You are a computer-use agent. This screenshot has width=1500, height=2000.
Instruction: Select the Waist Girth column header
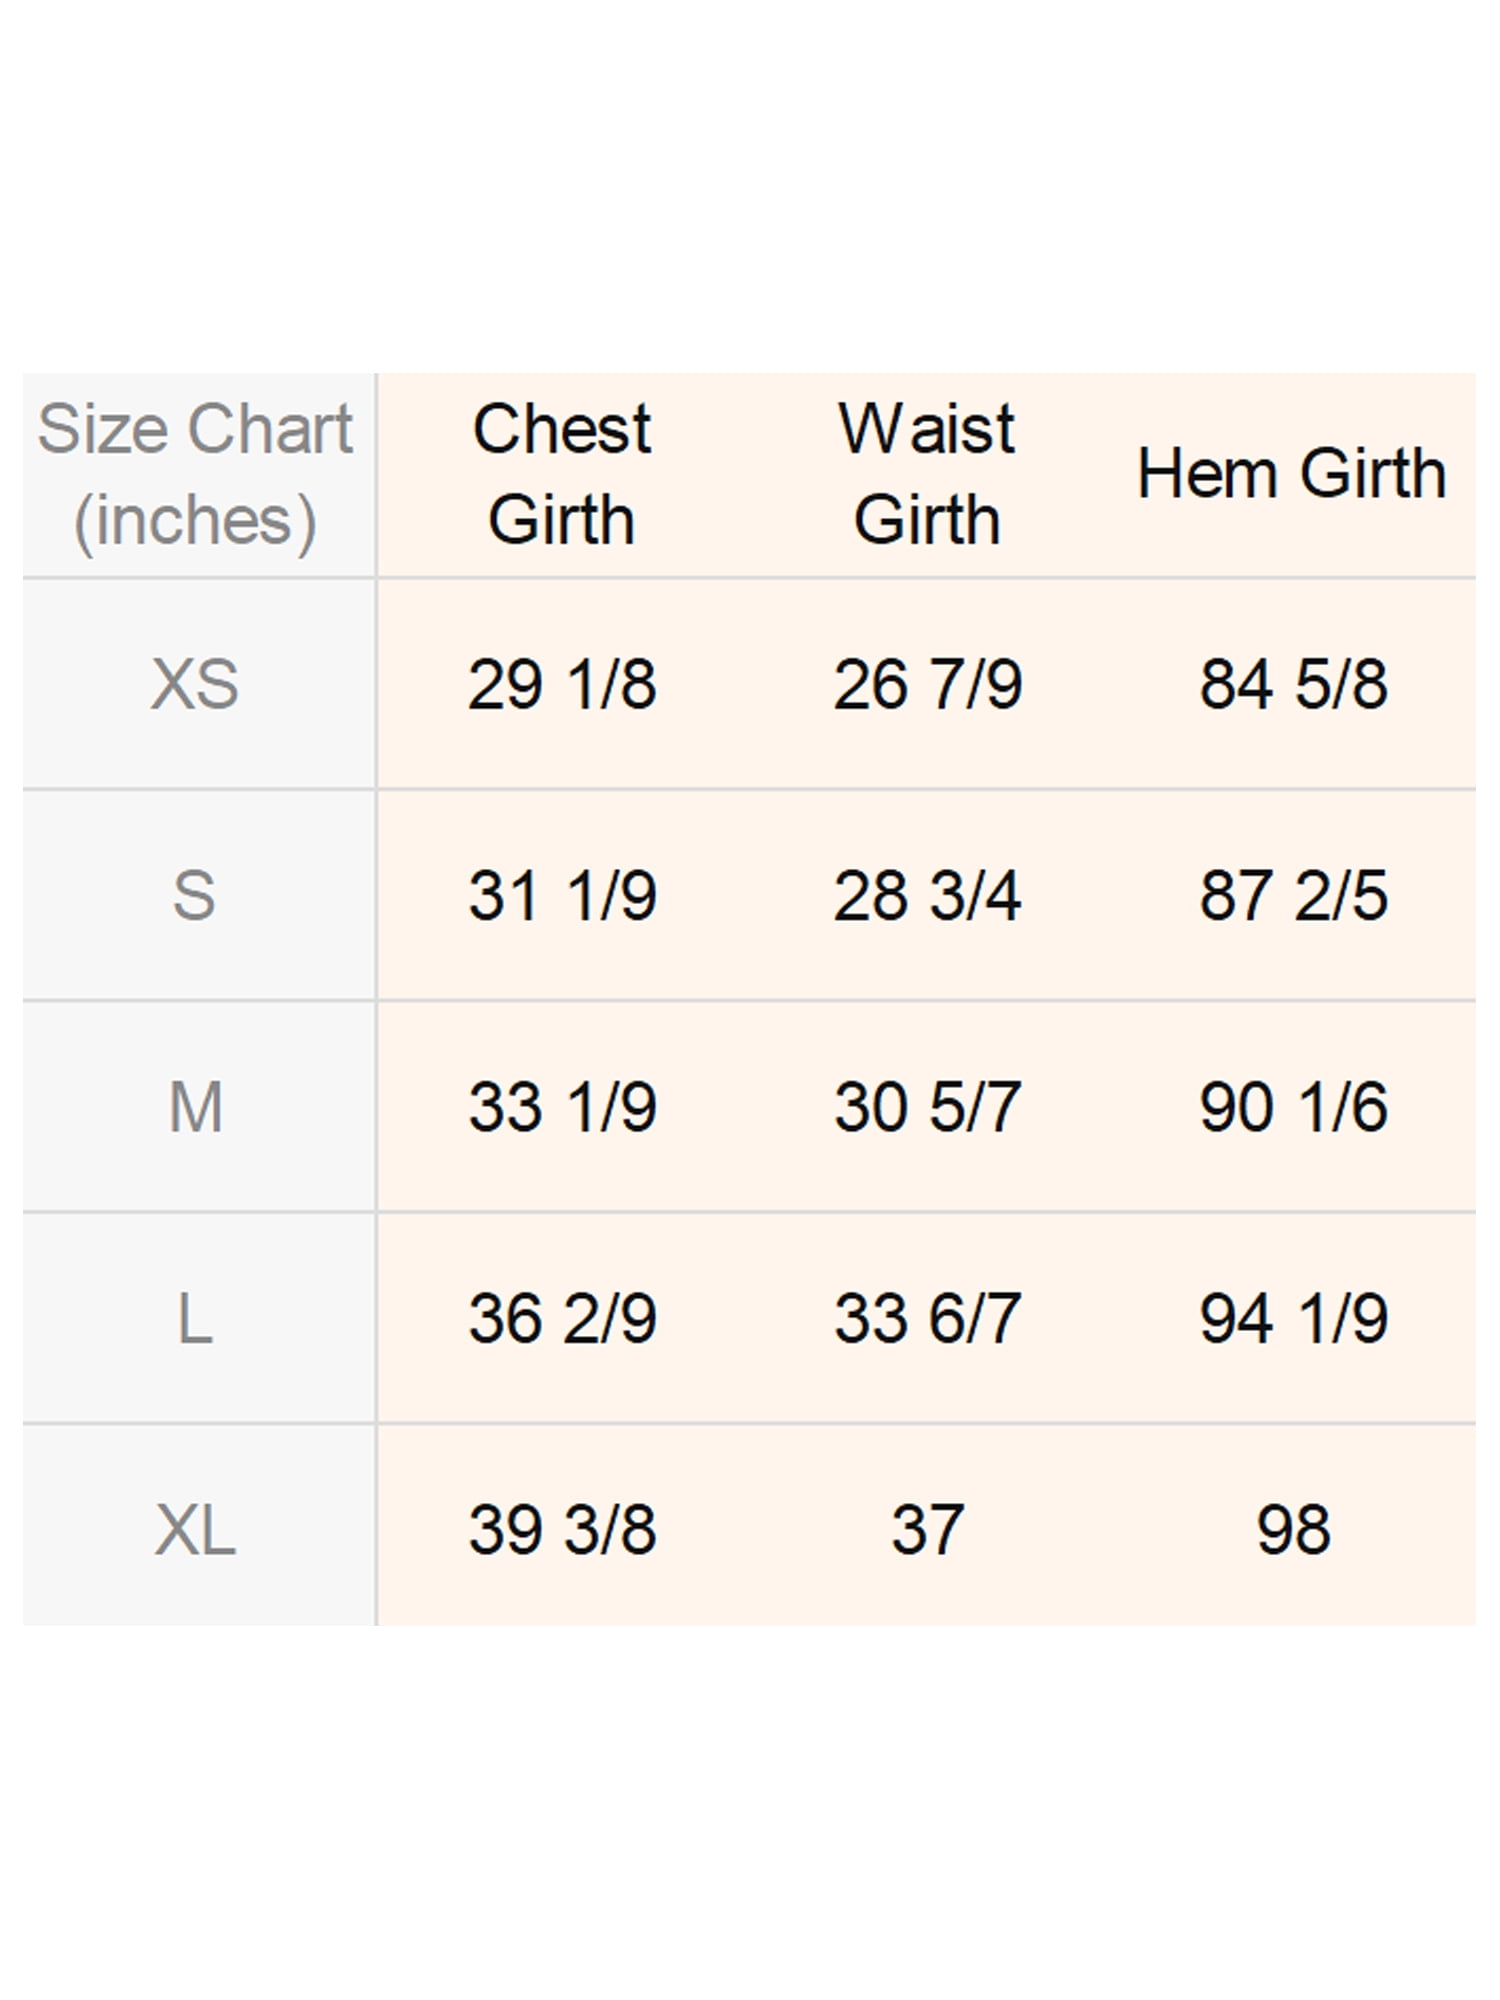tap(927, 474)
